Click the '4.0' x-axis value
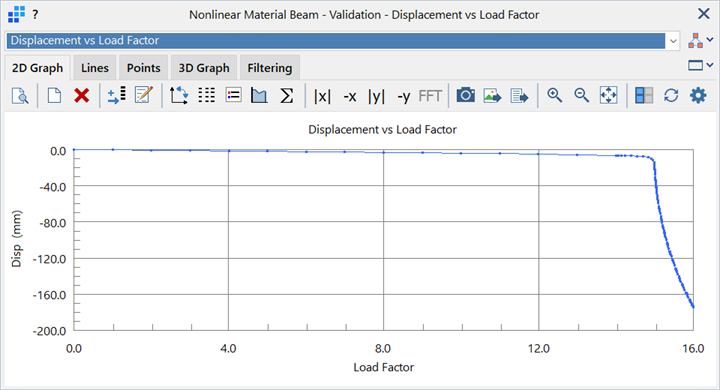This screenshot has width=720, height=390. [228, 349]
